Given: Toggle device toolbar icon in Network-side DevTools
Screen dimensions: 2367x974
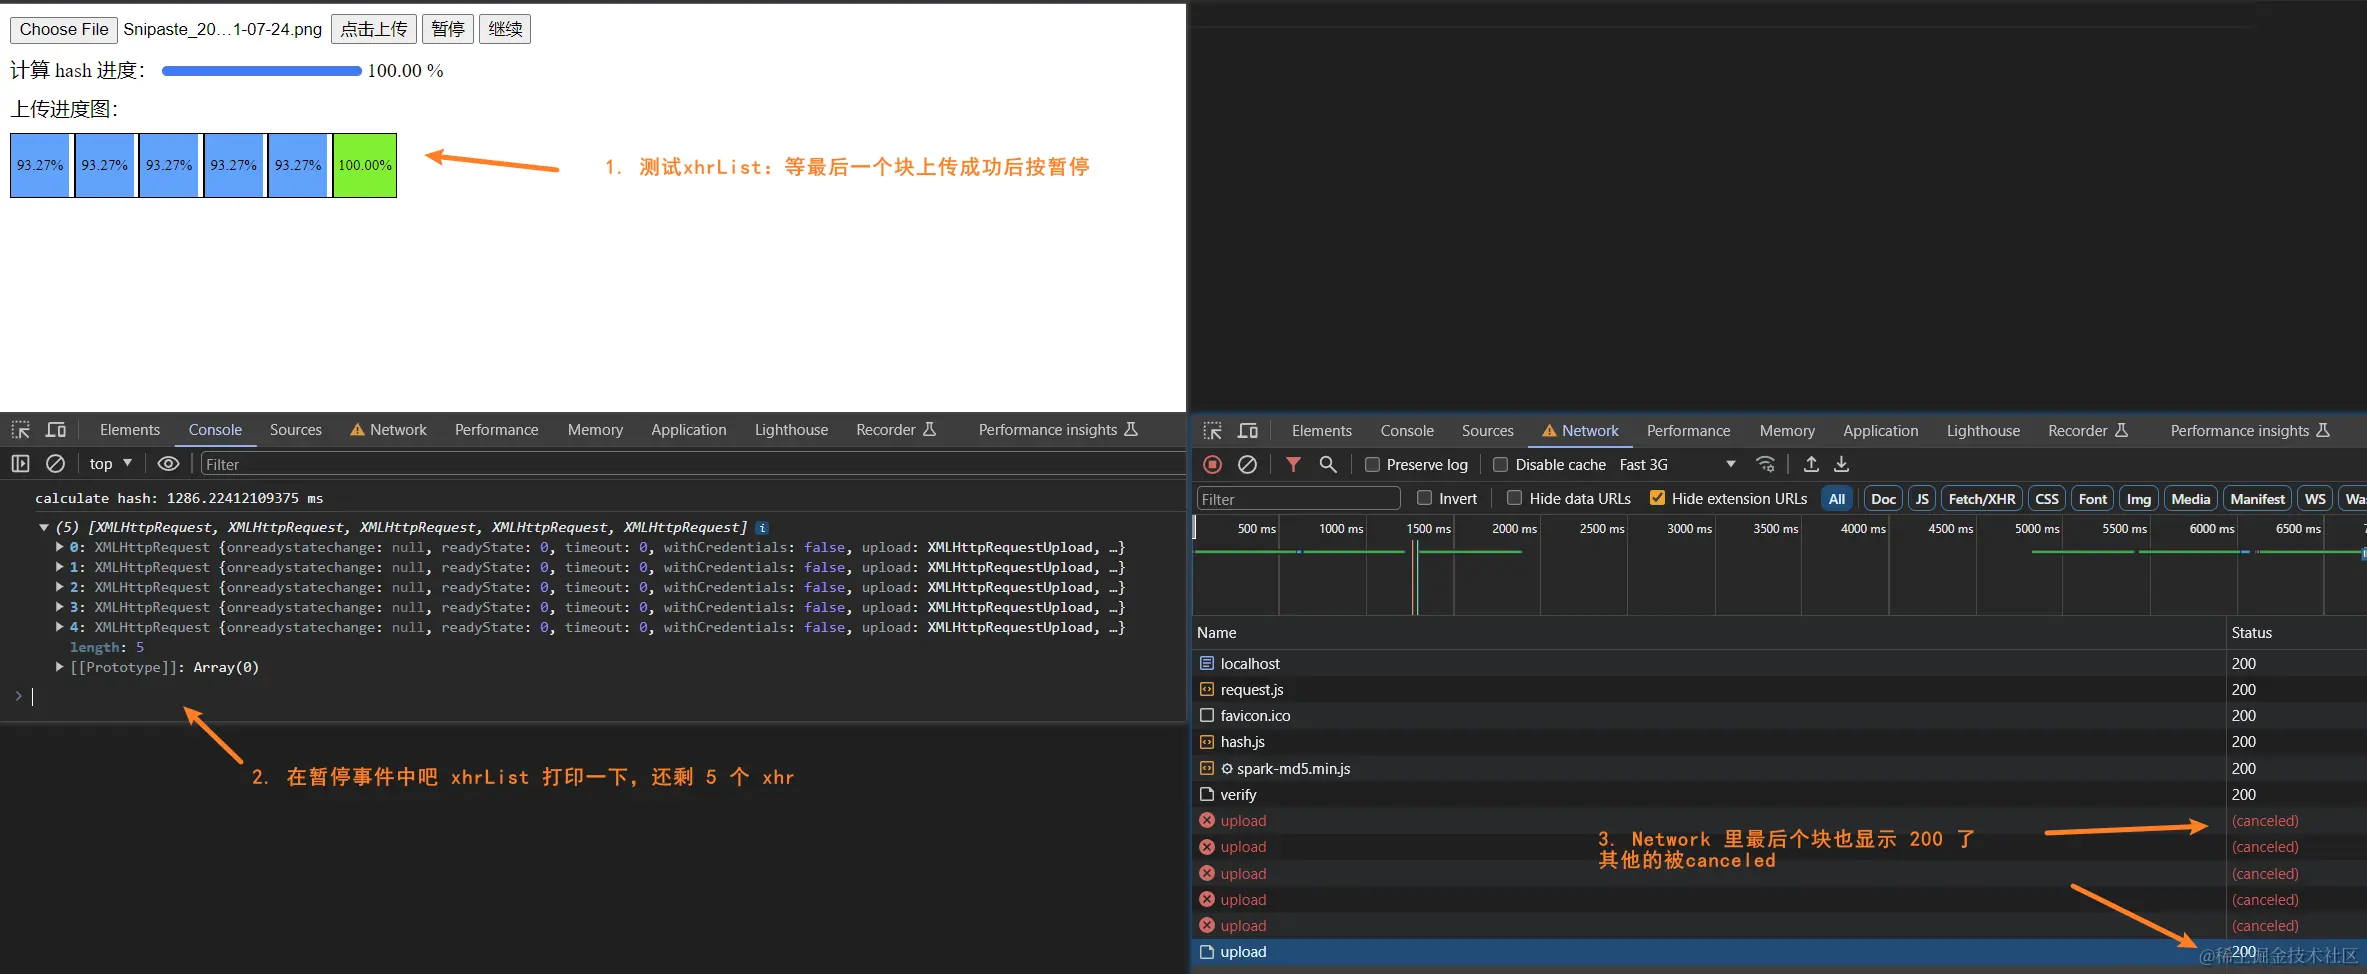Looking at the screenshot, I should (x=1248, y=431).
